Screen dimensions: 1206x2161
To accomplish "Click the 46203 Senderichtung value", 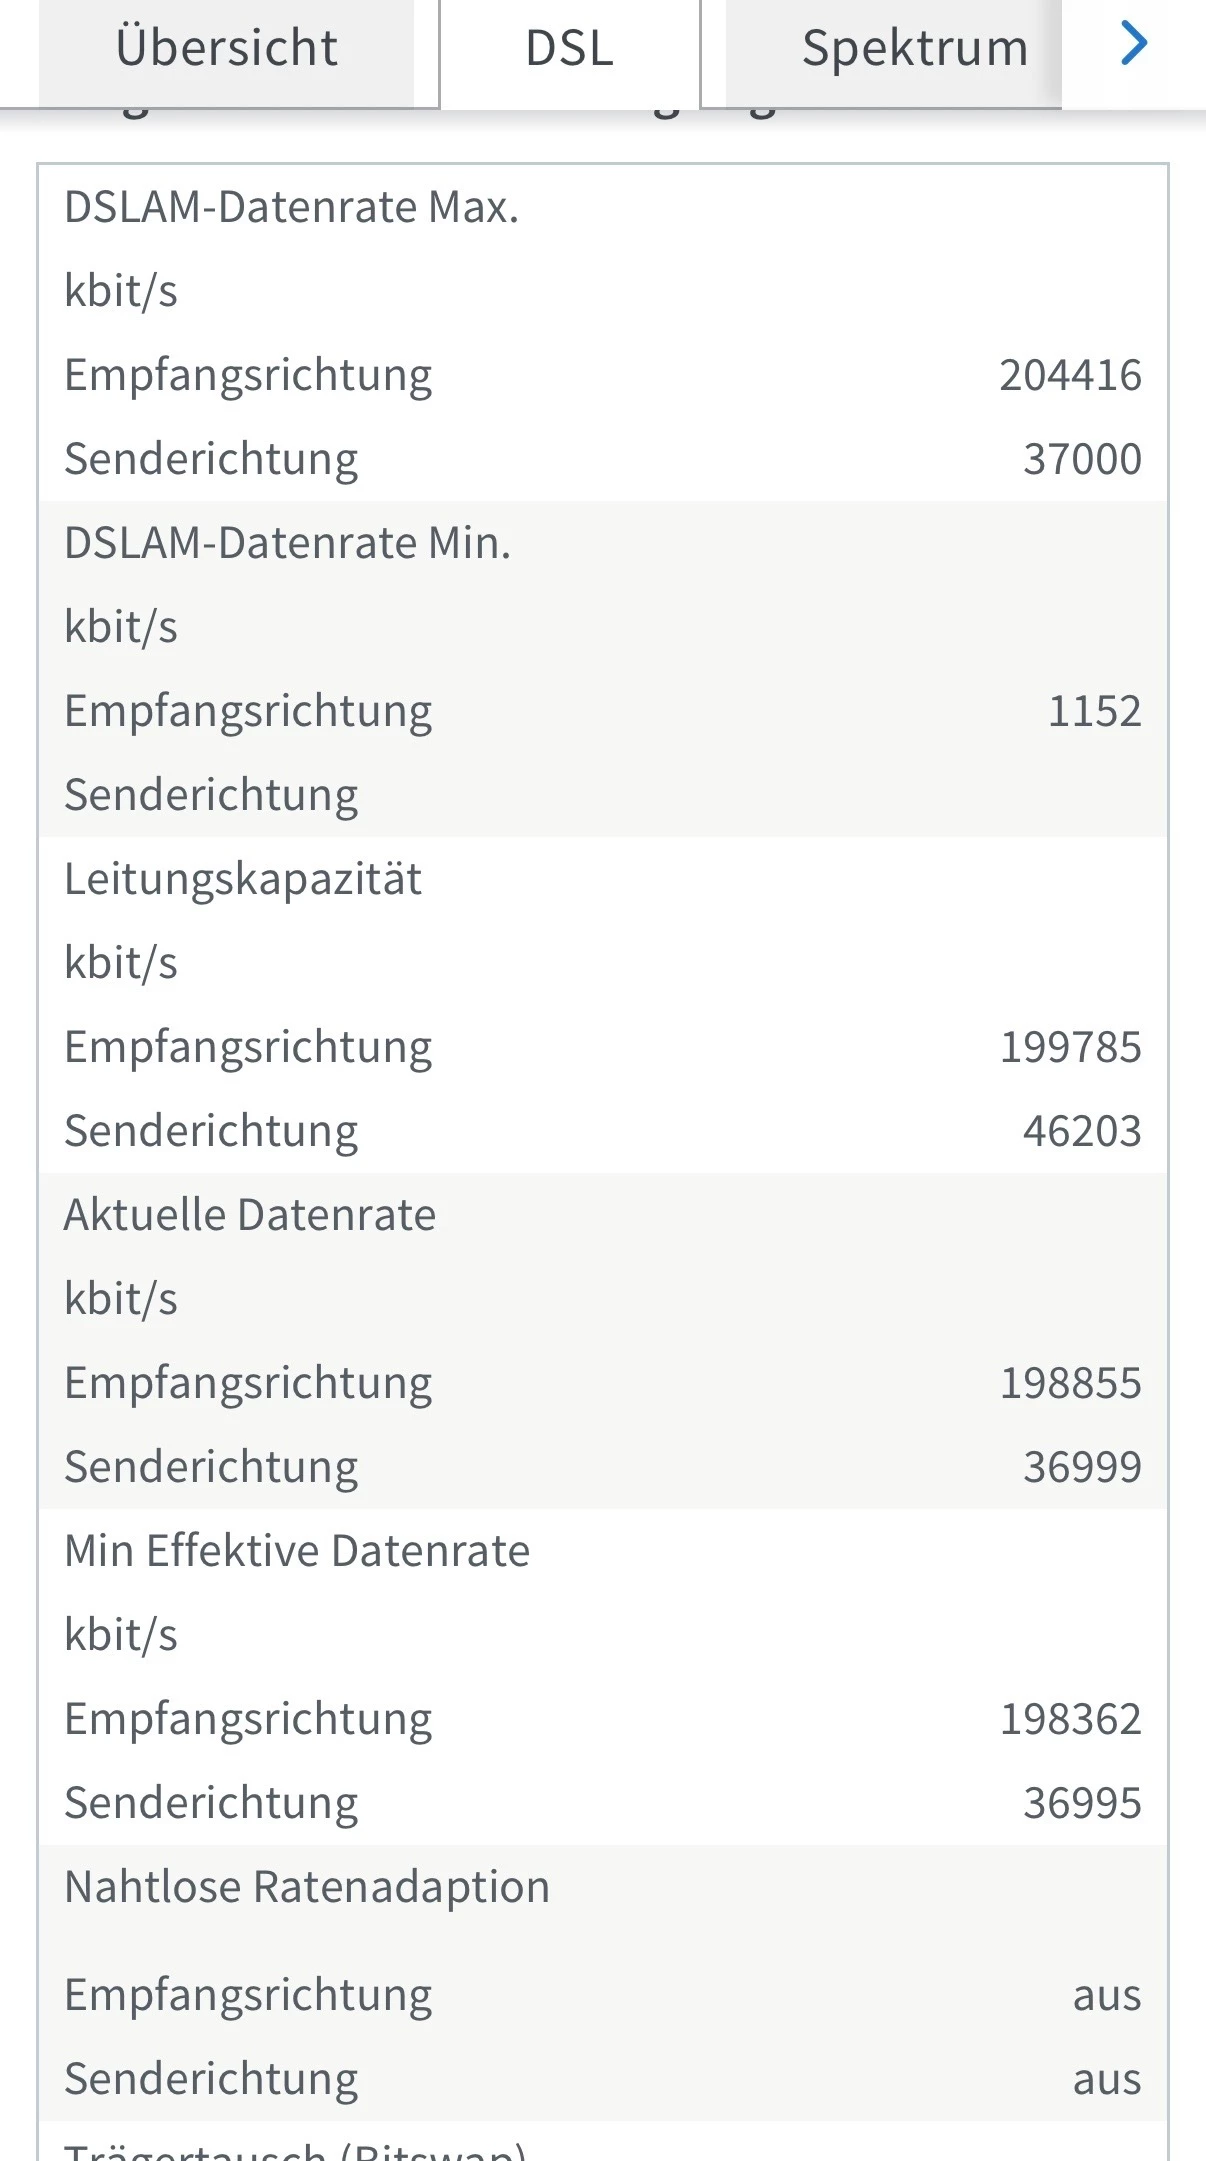I will point(1081,1131).
